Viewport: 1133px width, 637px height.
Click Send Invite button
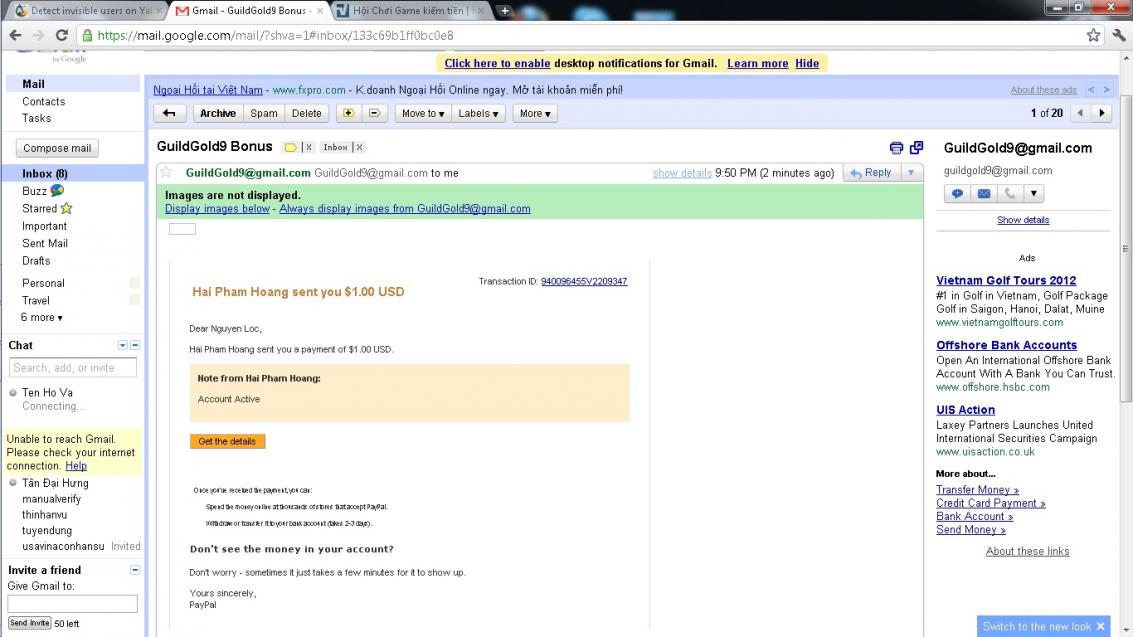pos(30,623)
